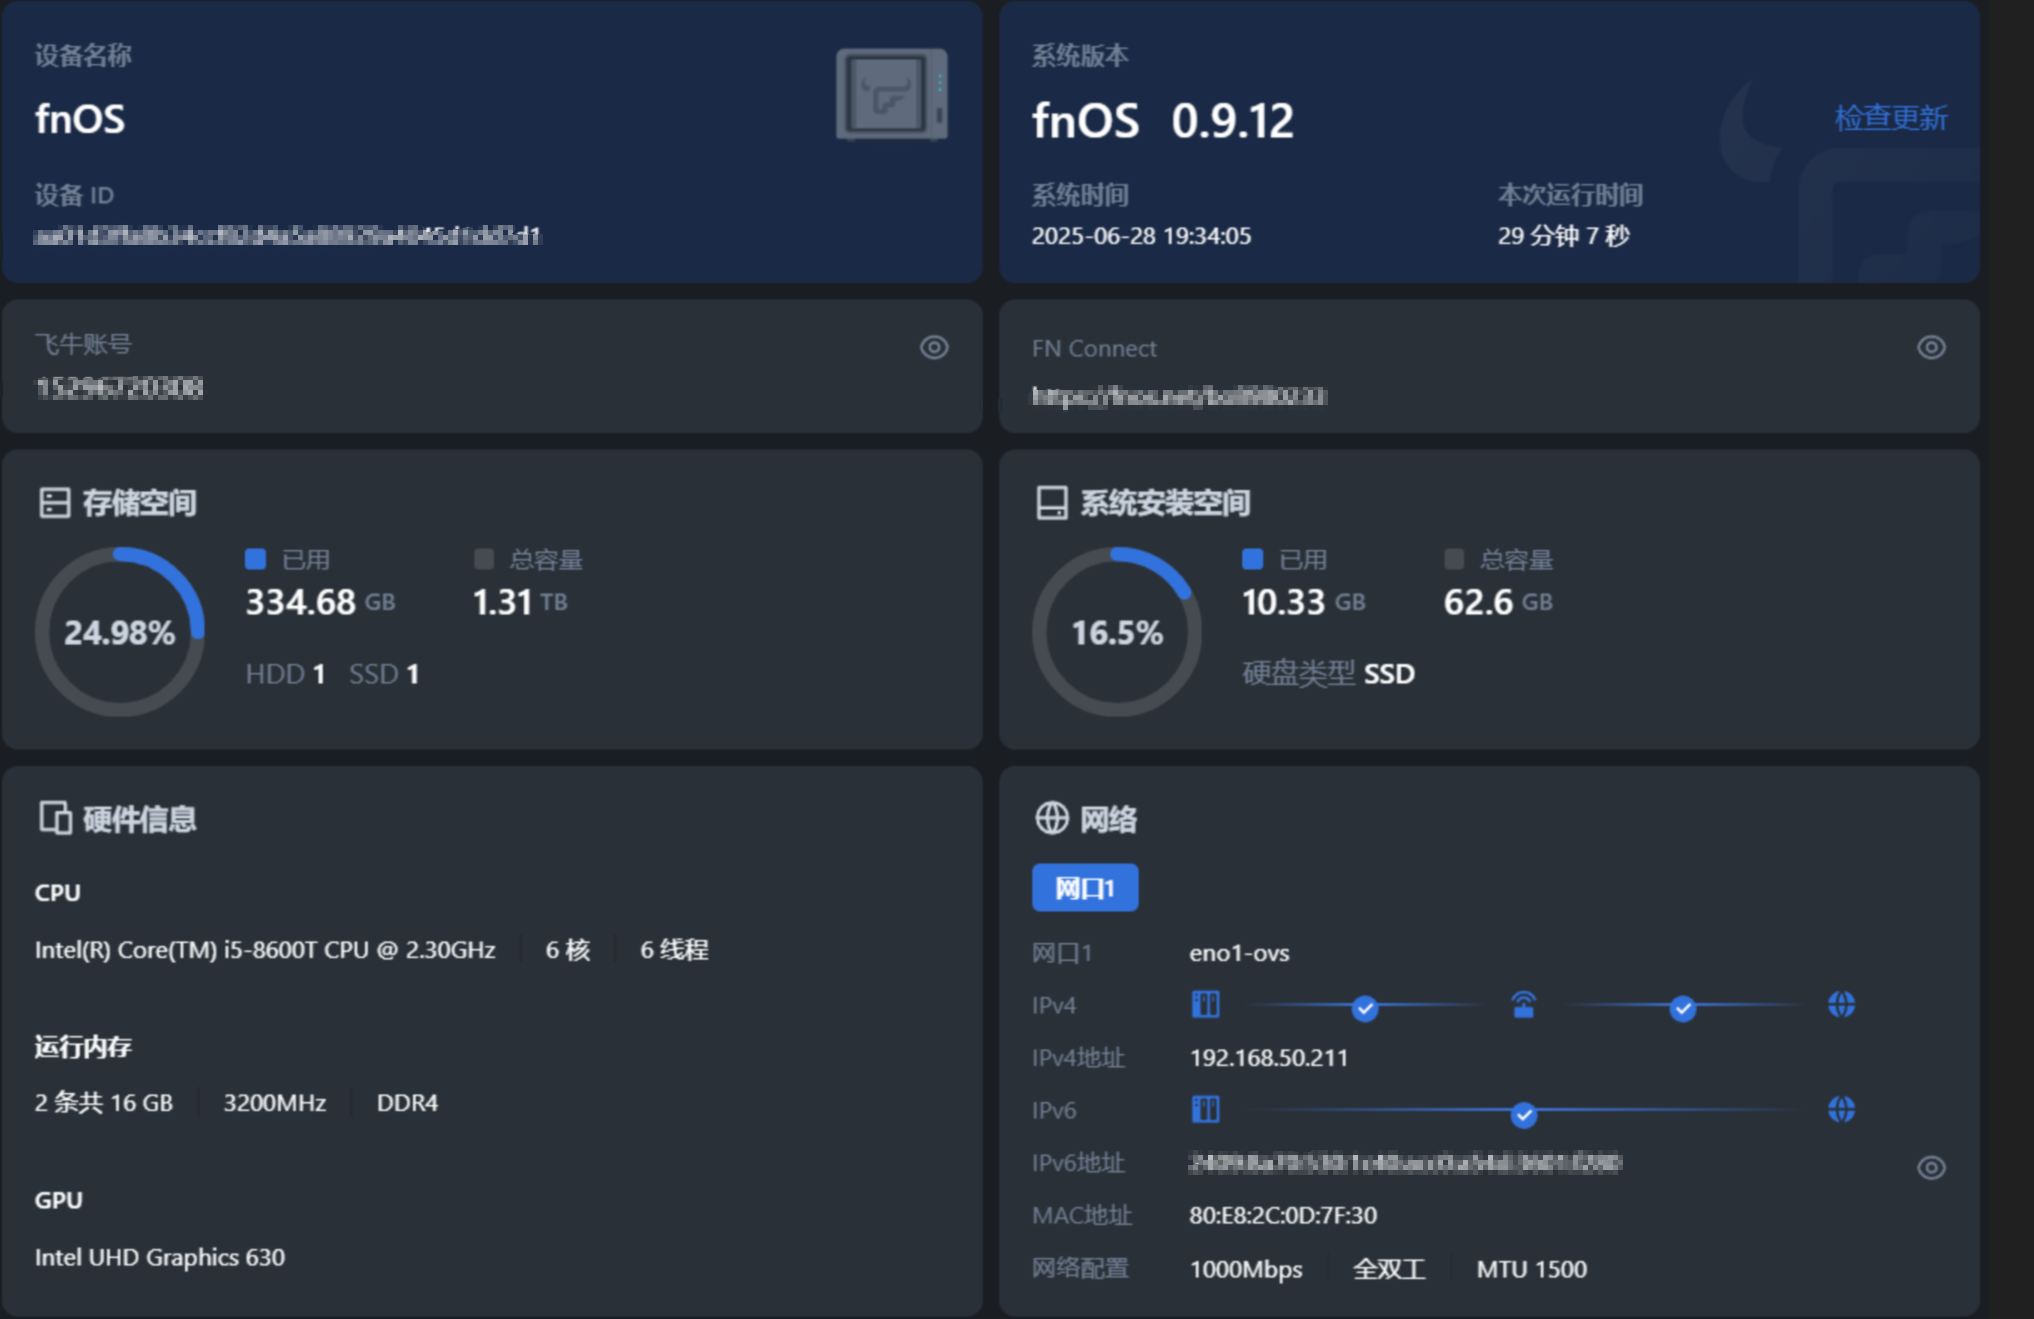Viewport: 2034px width, 1319px height.
Task: Click the 网络 globe icon
Action: [1051, 818]
